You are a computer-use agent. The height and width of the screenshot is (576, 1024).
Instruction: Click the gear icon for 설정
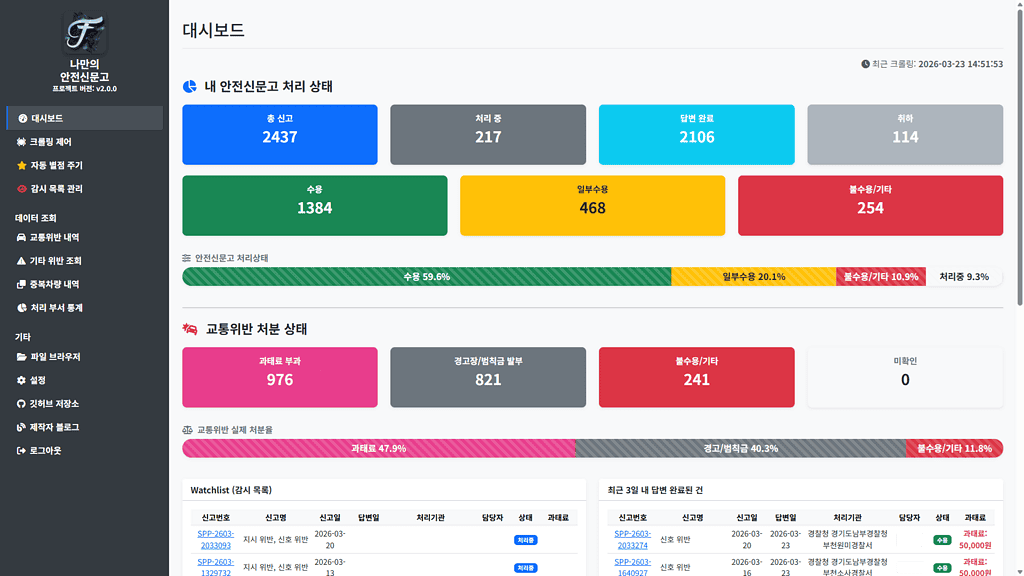click(22, 380)
